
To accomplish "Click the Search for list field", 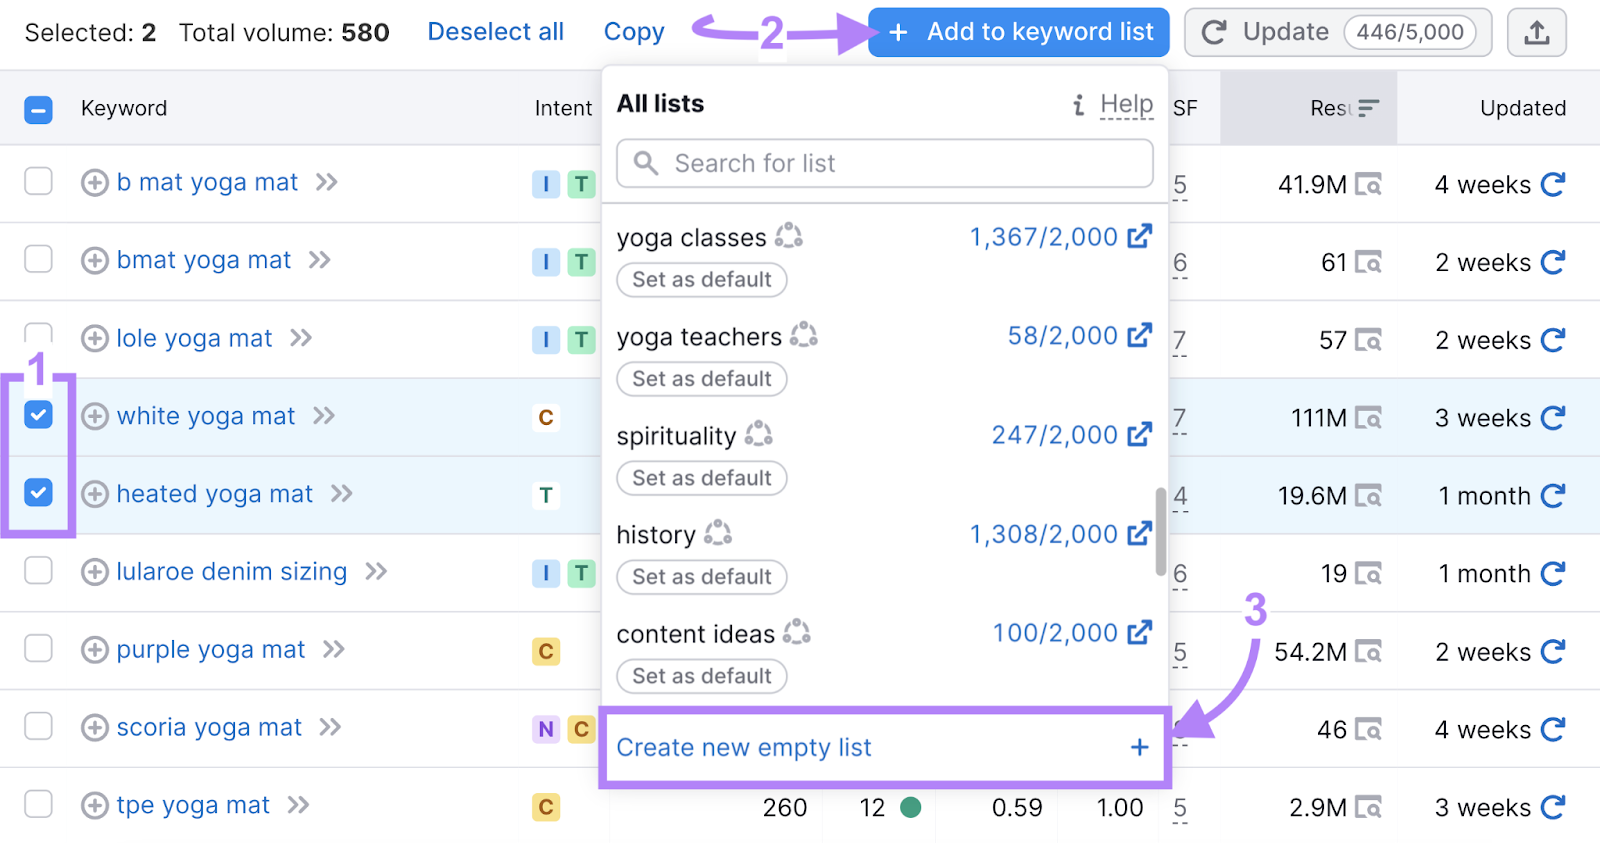I will pos(885,163).
